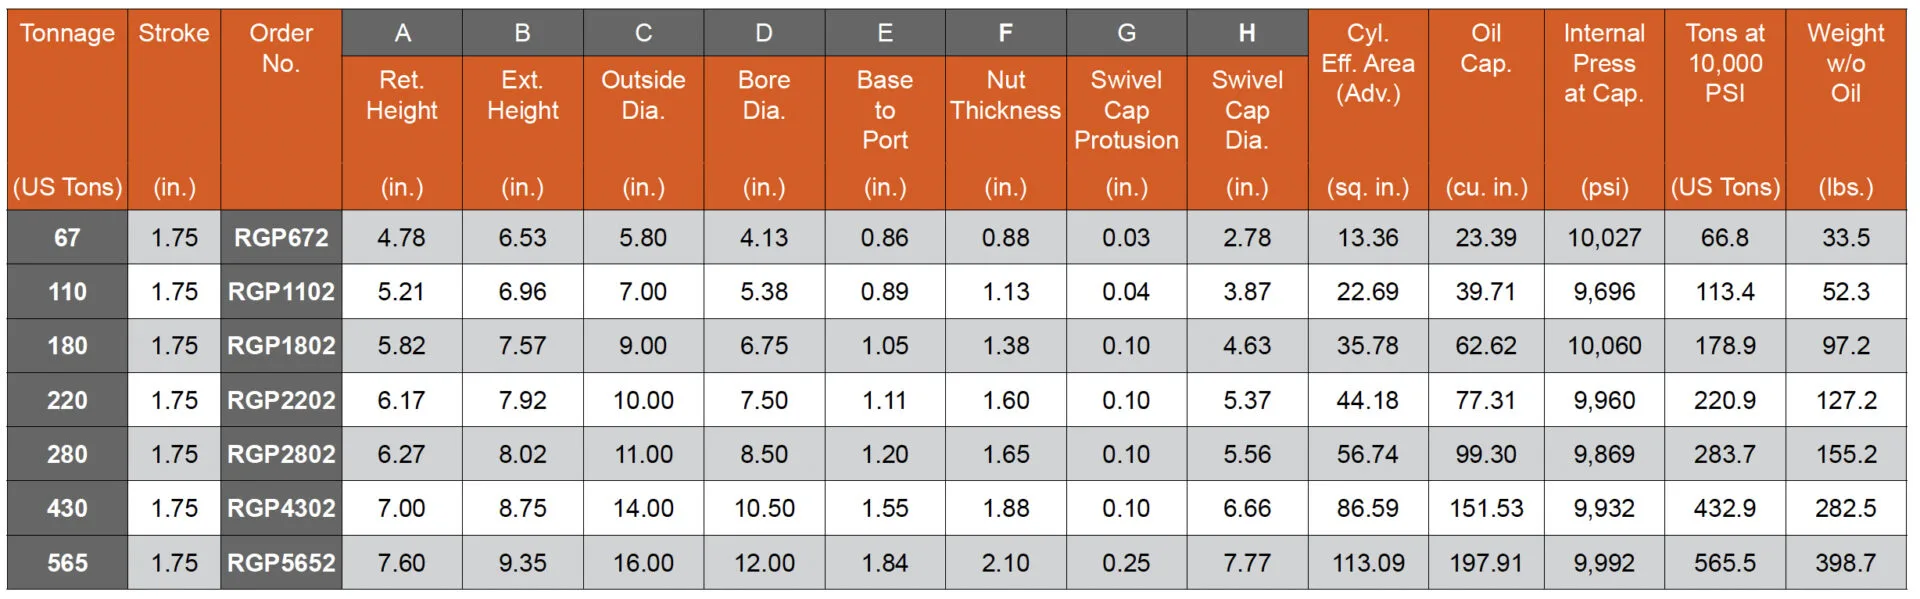Click the Ret. Height column header
Viewport: 1920px width, 599px height.
tap(402, 96)
